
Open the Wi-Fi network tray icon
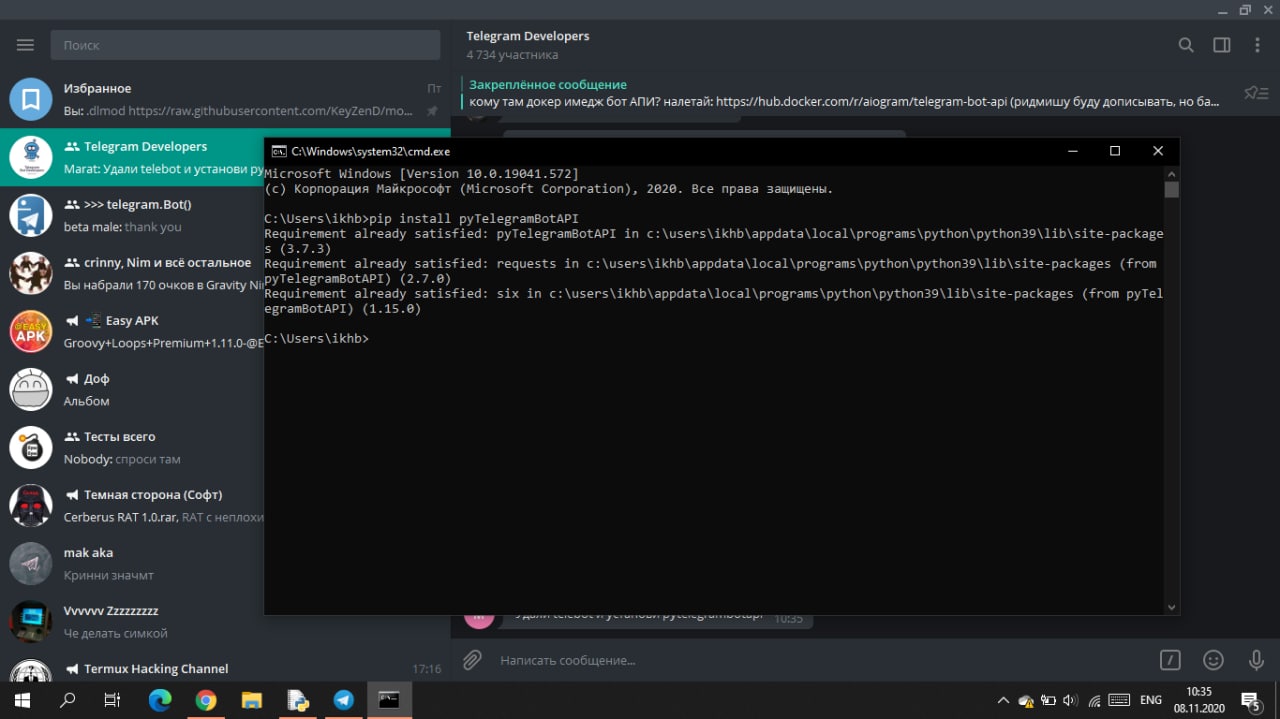point(1095,700)
